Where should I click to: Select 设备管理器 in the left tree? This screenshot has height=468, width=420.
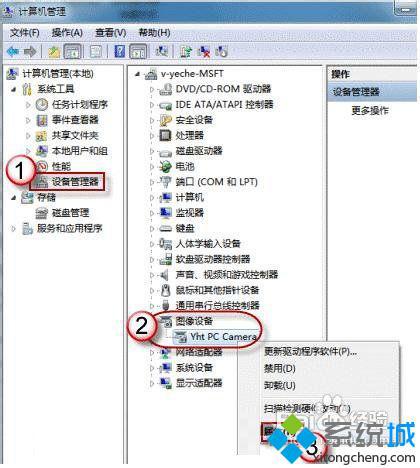[75, 182]
